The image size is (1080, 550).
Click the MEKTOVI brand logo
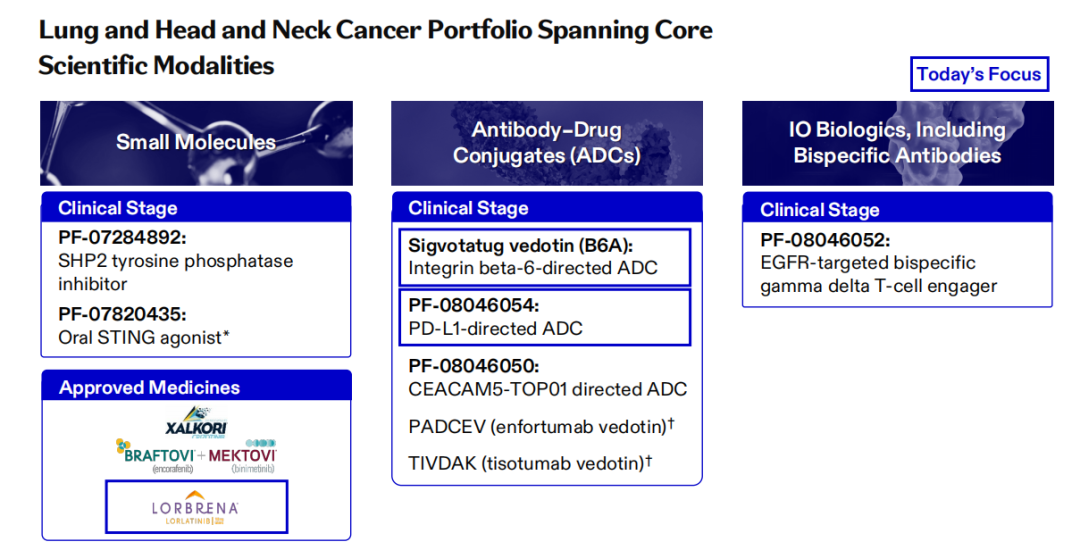click(x=242, y=456)
